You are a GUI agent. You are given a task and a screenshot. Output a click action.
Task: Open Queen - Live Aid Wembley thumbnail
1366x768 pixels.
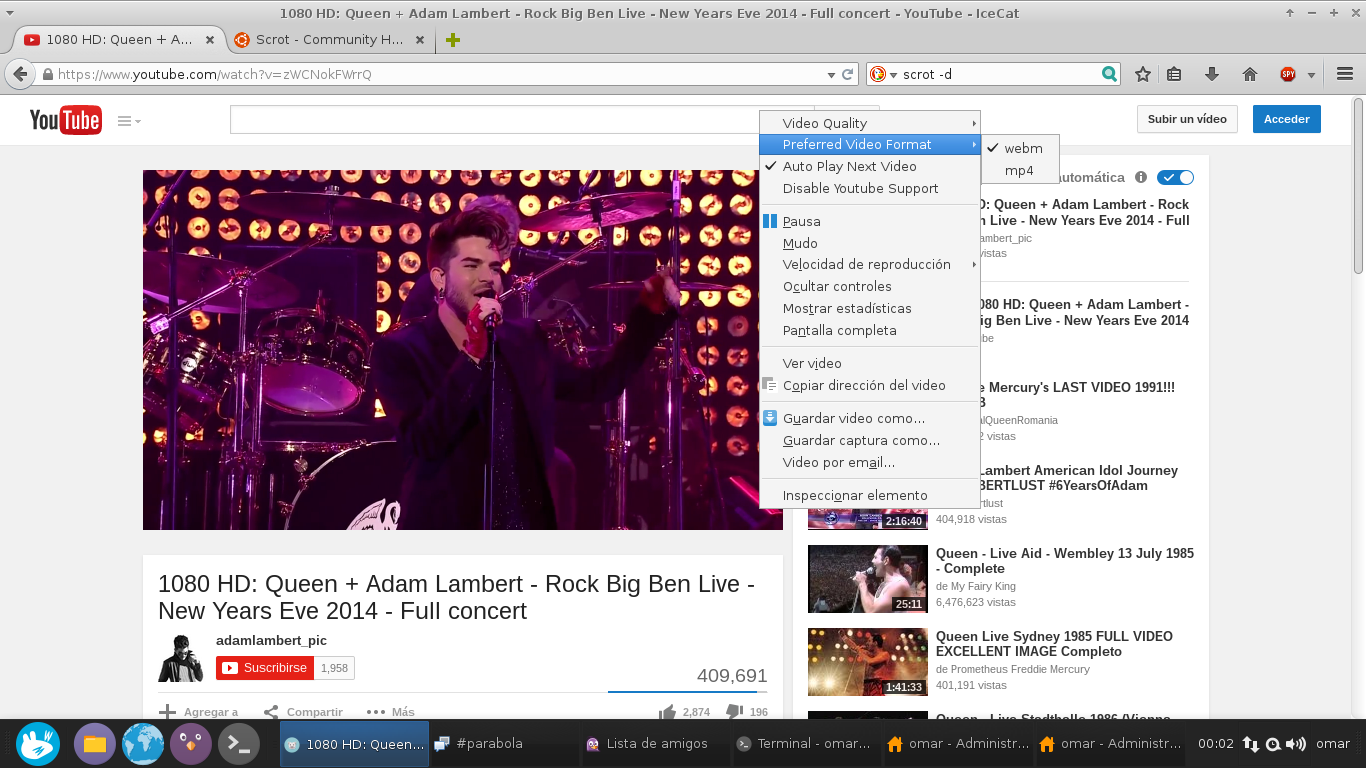click(x=867, y=579)
